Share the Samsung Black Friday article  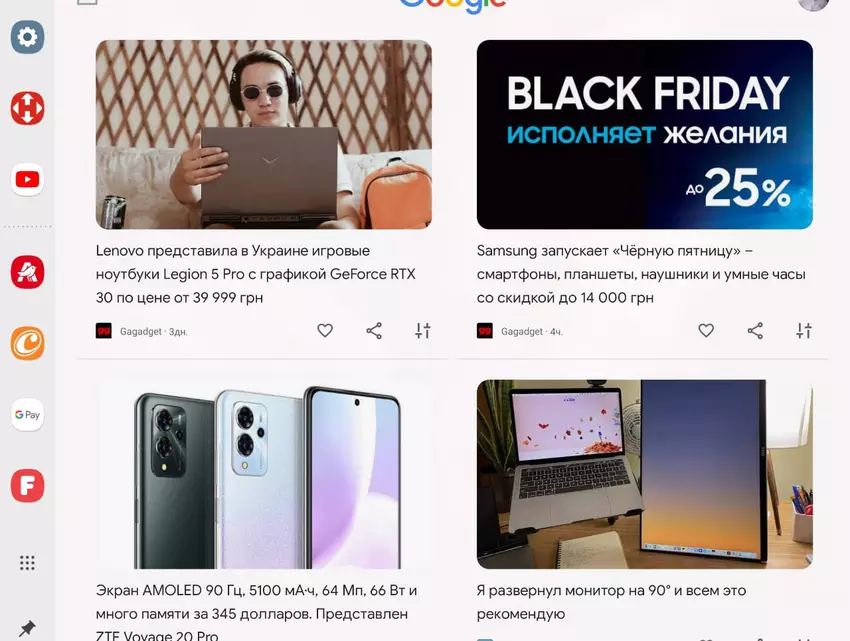tap(755, 331)
